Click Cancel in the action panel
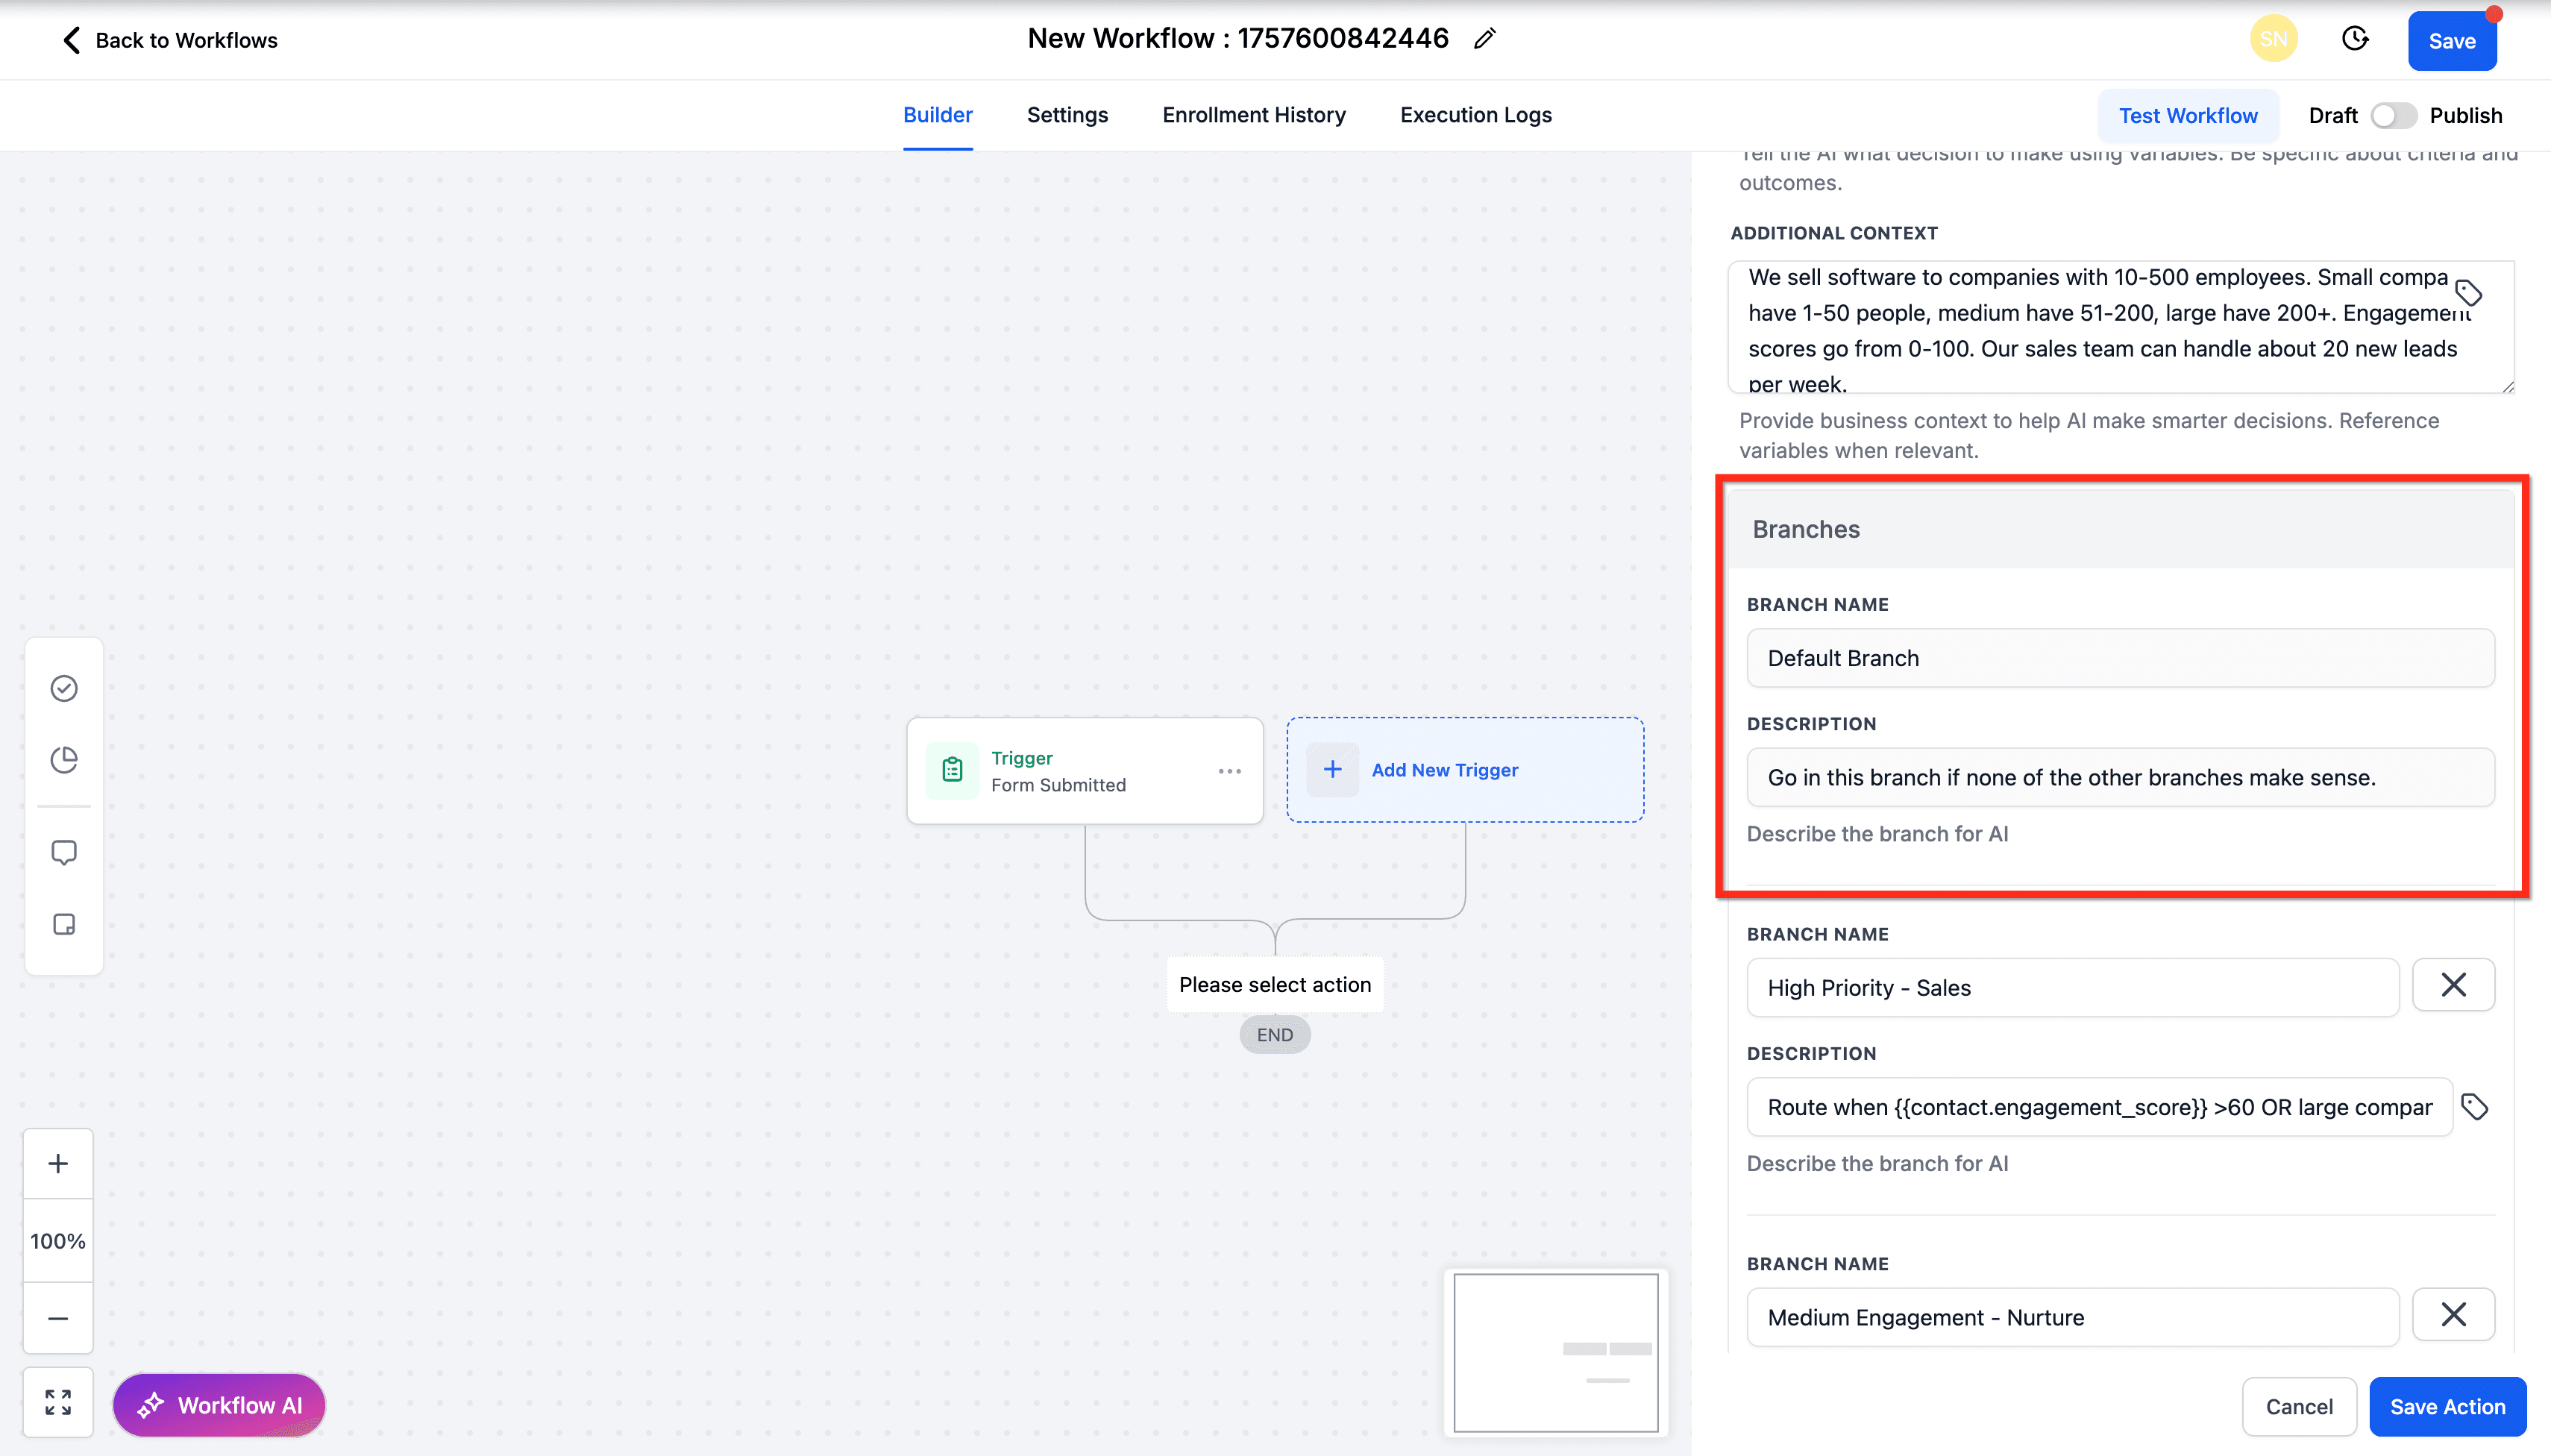The width and height of the screenshot is (2551, 1456). tap(2299, 1406)
